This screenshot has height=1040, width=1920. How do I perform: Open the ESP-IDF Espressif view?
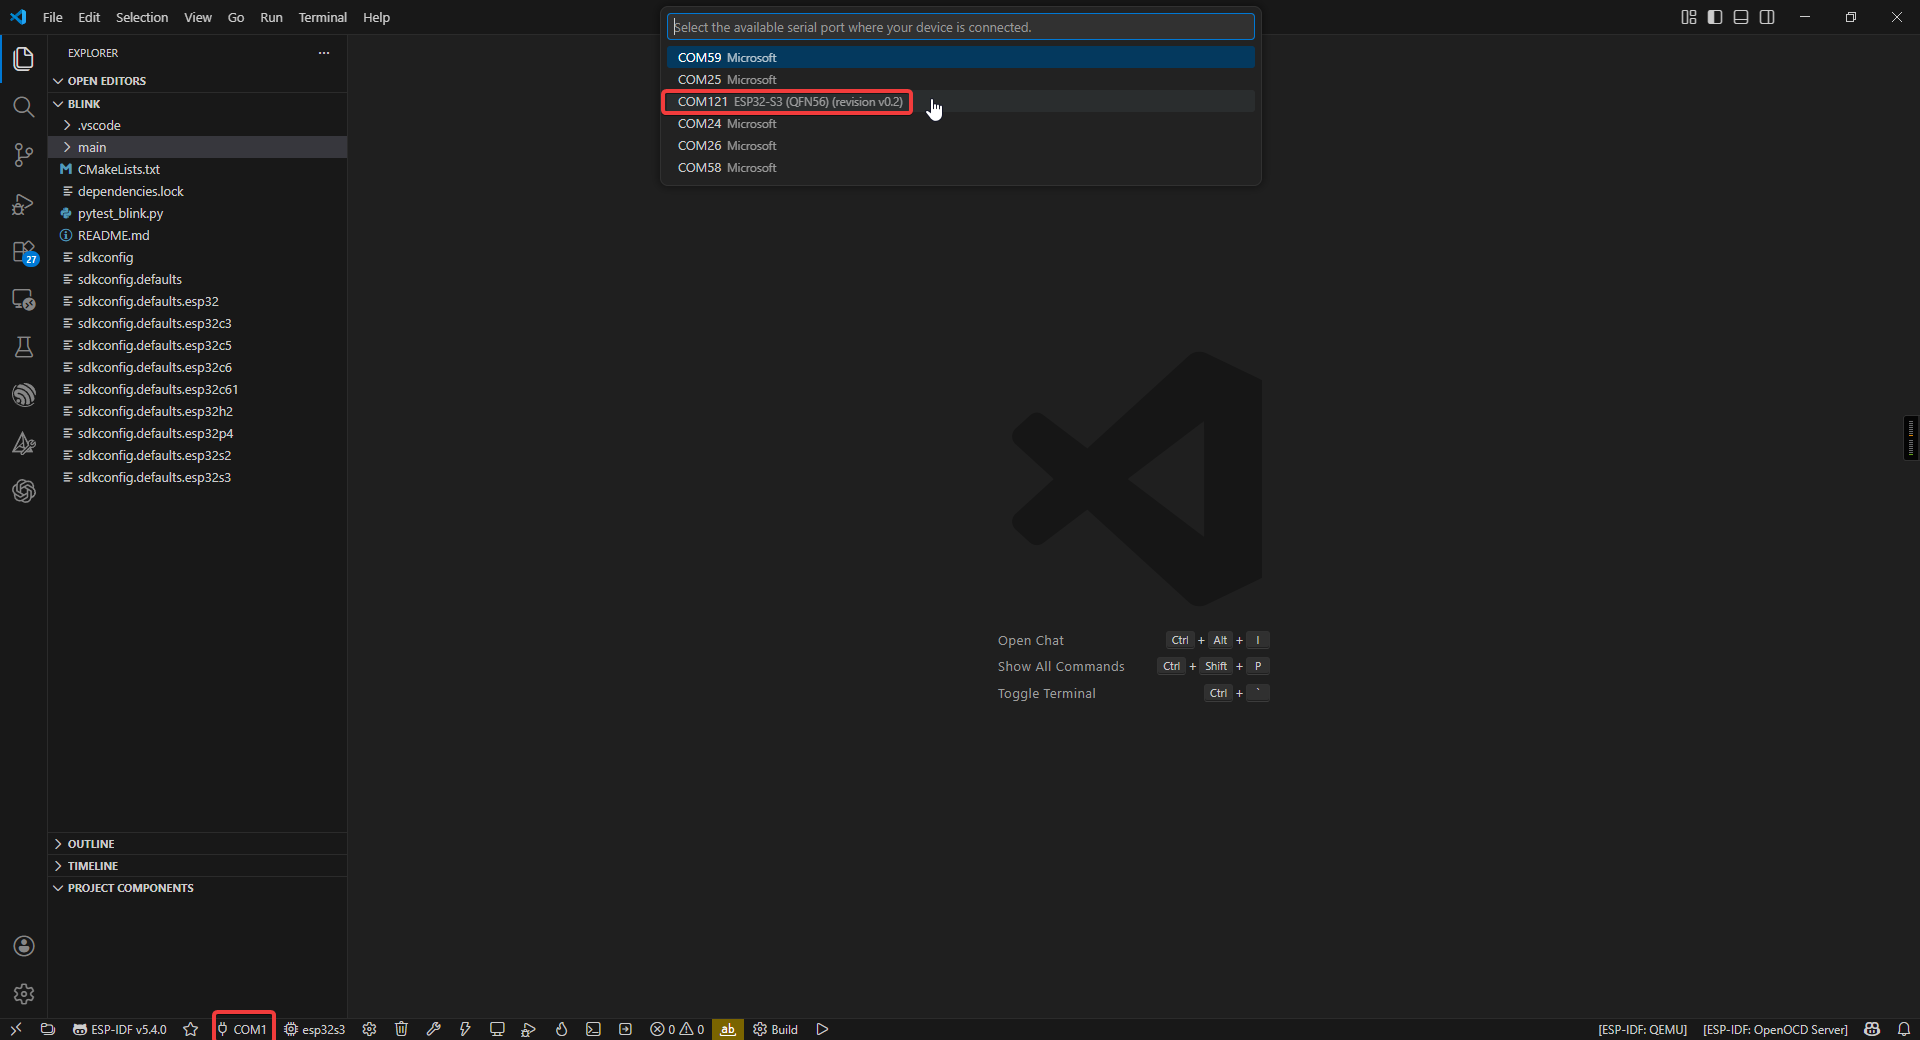(x=24, y=395)
